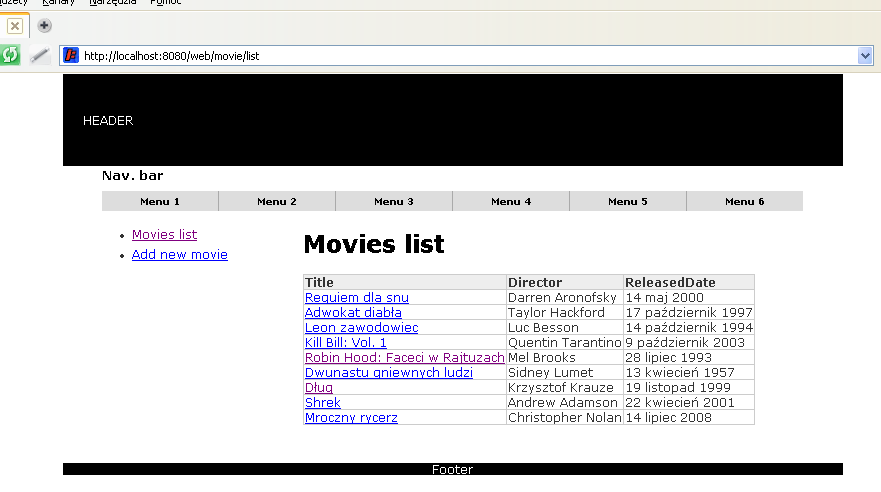Select the Taylor Hackford cell
This screenshot has width=881, height=492.
565,312
